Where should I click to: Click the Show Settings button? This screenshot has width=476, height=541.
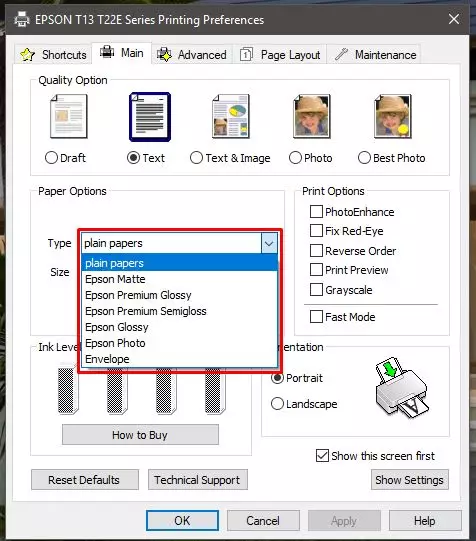[410, 480]
